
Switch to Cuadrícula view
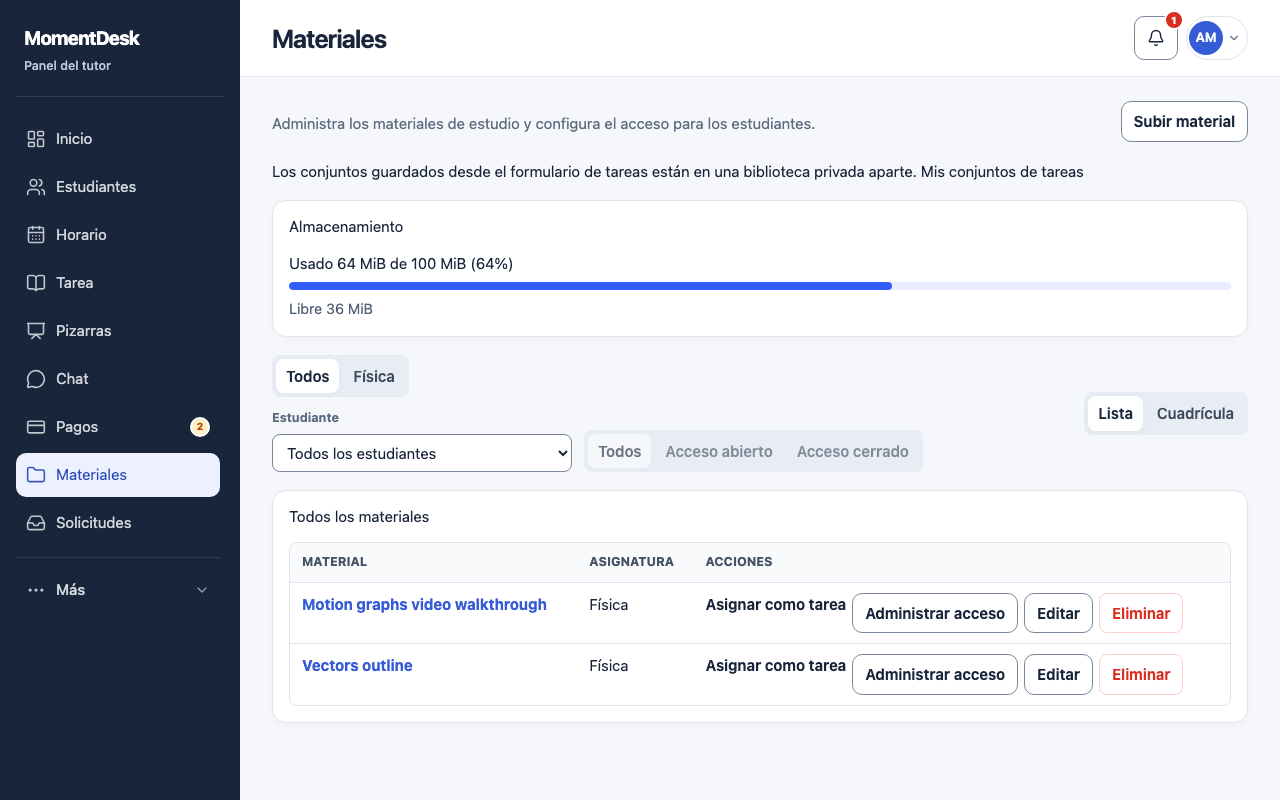click(x=1195, y=414)
